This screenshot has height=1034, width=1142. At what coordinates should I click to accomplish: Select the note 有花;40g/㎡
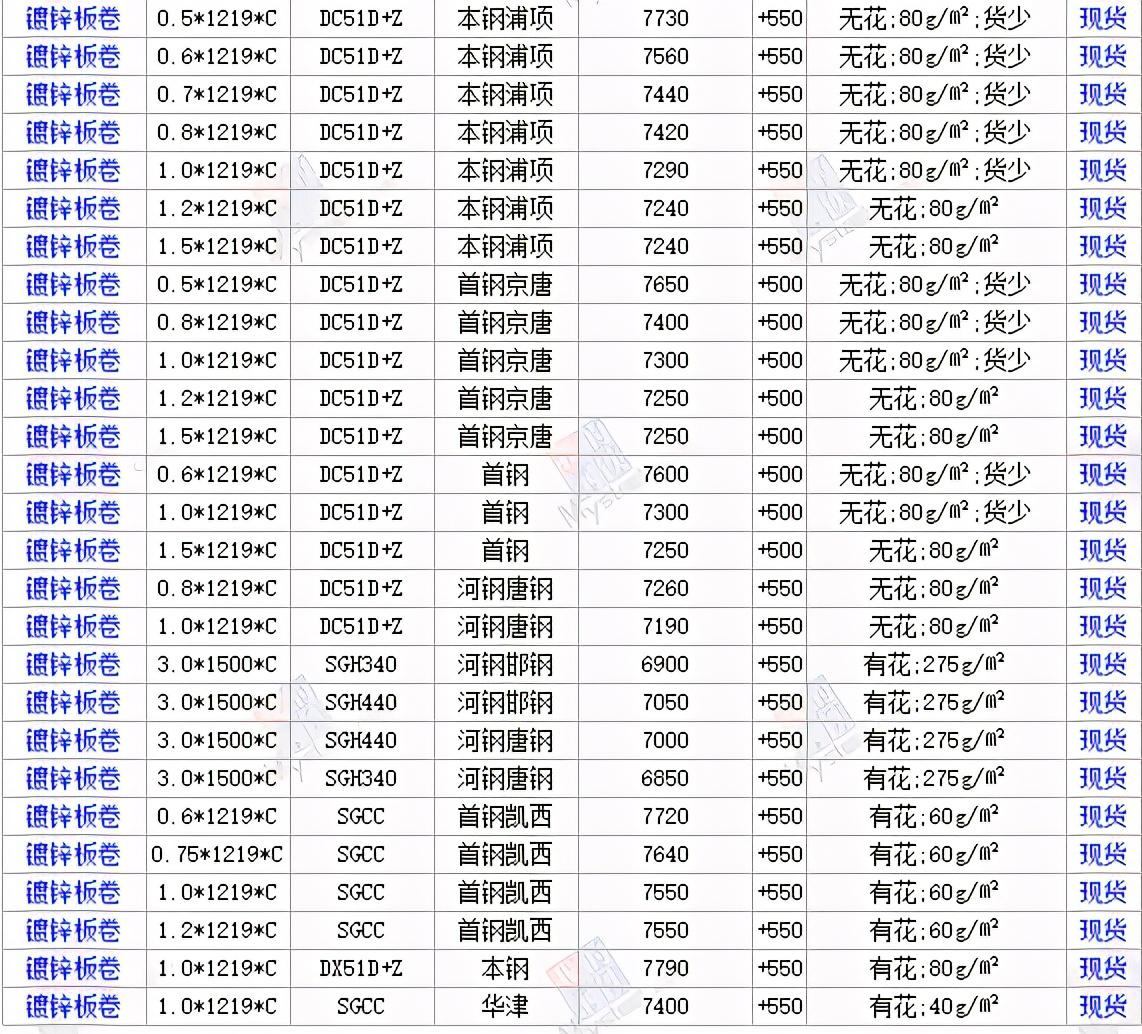tap(934, 1006)
